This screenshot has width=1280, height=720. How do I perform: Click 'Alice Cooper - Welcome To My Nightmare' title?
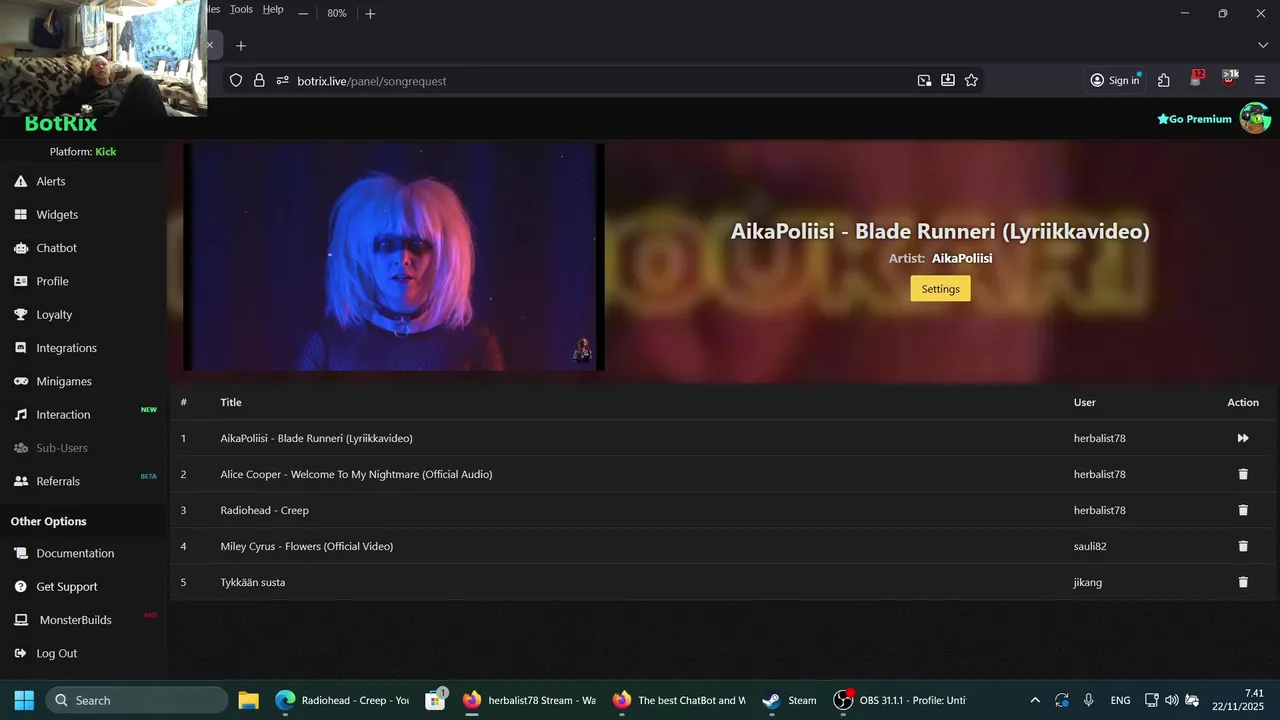coord(356,474)
